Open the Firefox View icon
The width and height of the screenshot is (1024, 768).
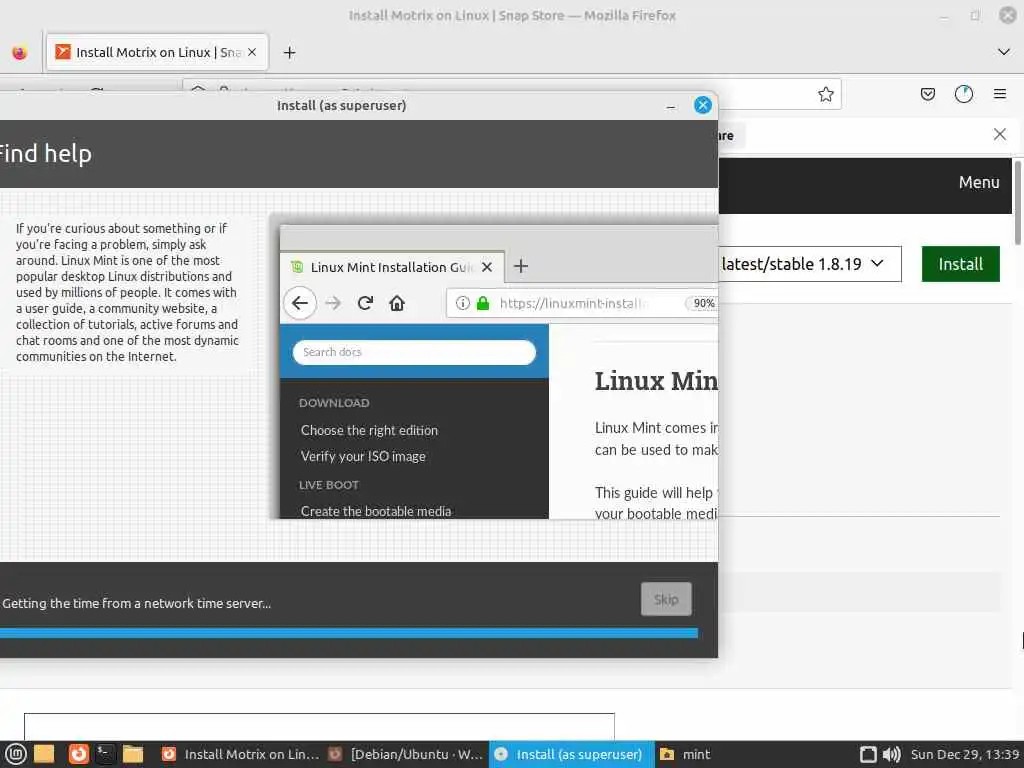tap(20, 52)
